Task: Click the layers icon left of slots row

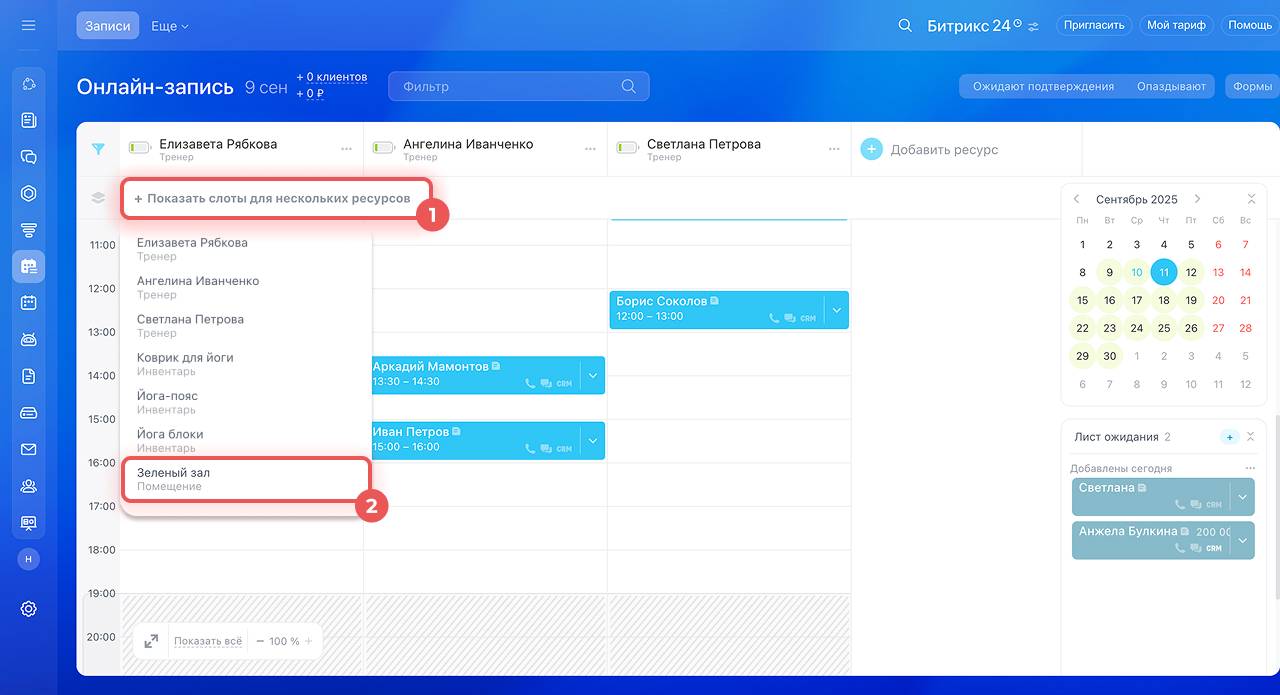Action: pyautogui.click(x=98, y=198)
